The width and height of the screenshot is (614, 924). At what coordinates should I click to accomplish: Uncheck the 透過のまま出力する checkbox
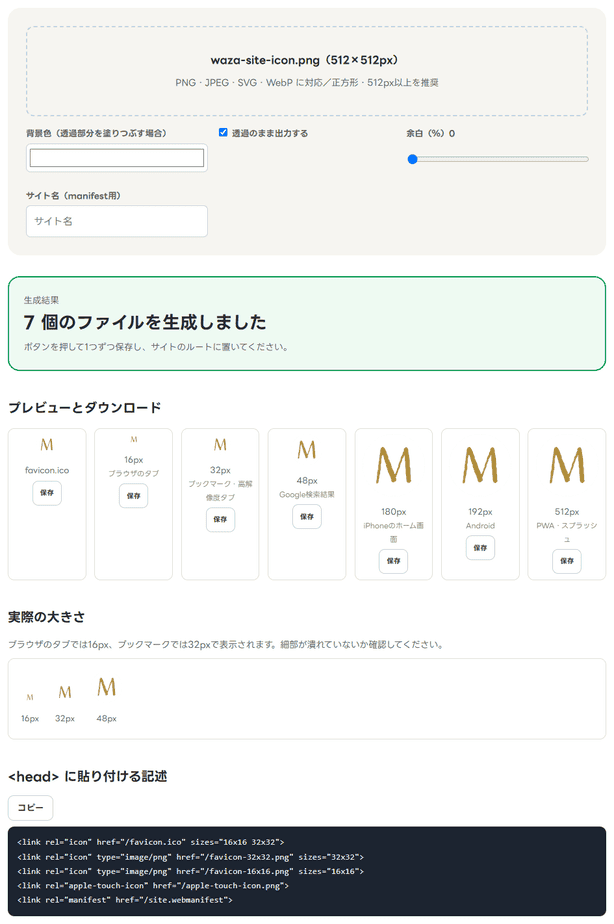click(223, 133)
